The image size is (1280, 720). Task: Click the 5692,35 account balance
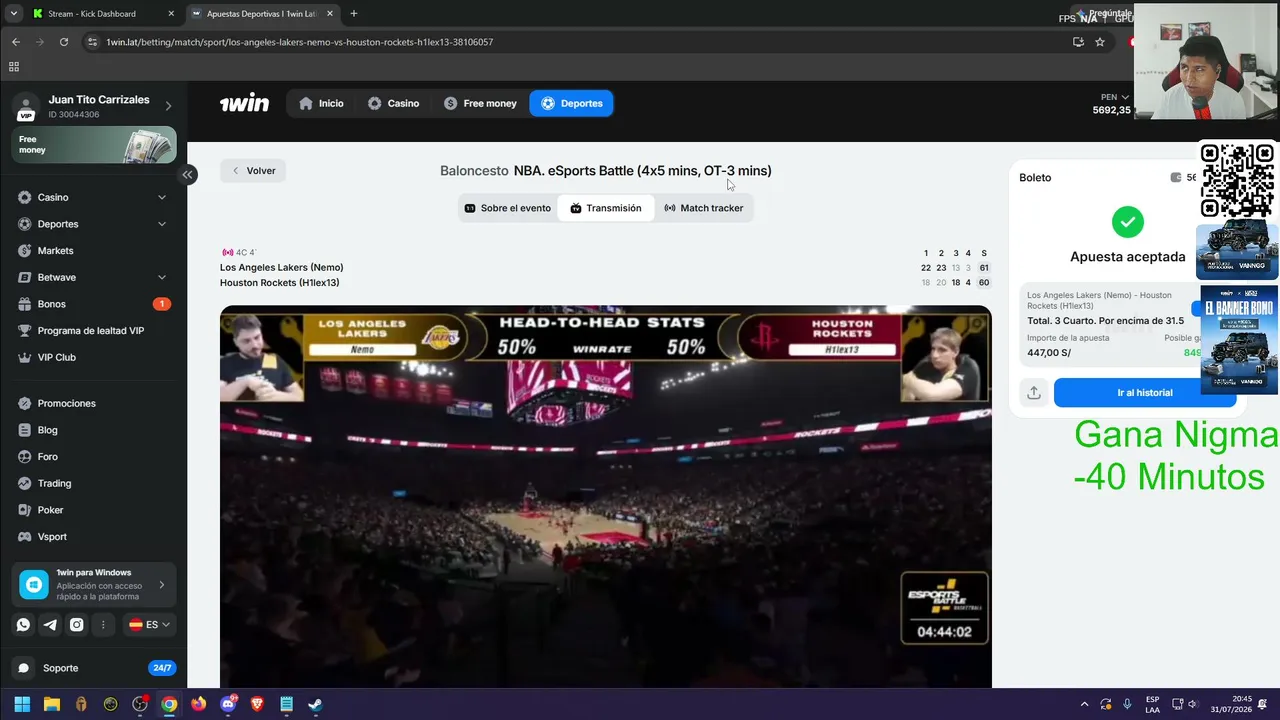pos(1112,110)
